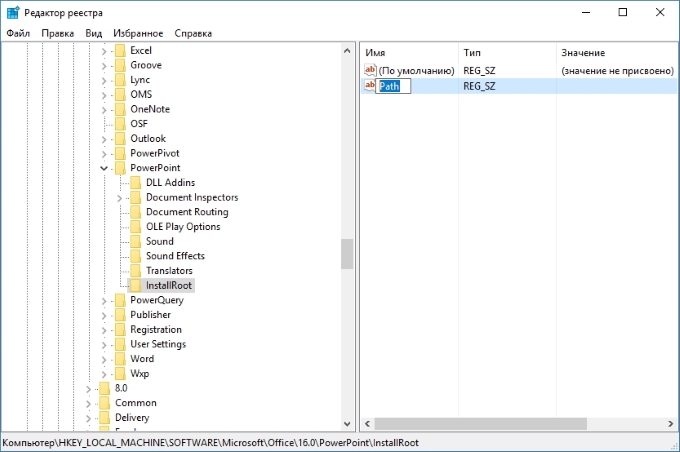Open the Правка menu
Viewport: 680px width, 452px height.
58,33
